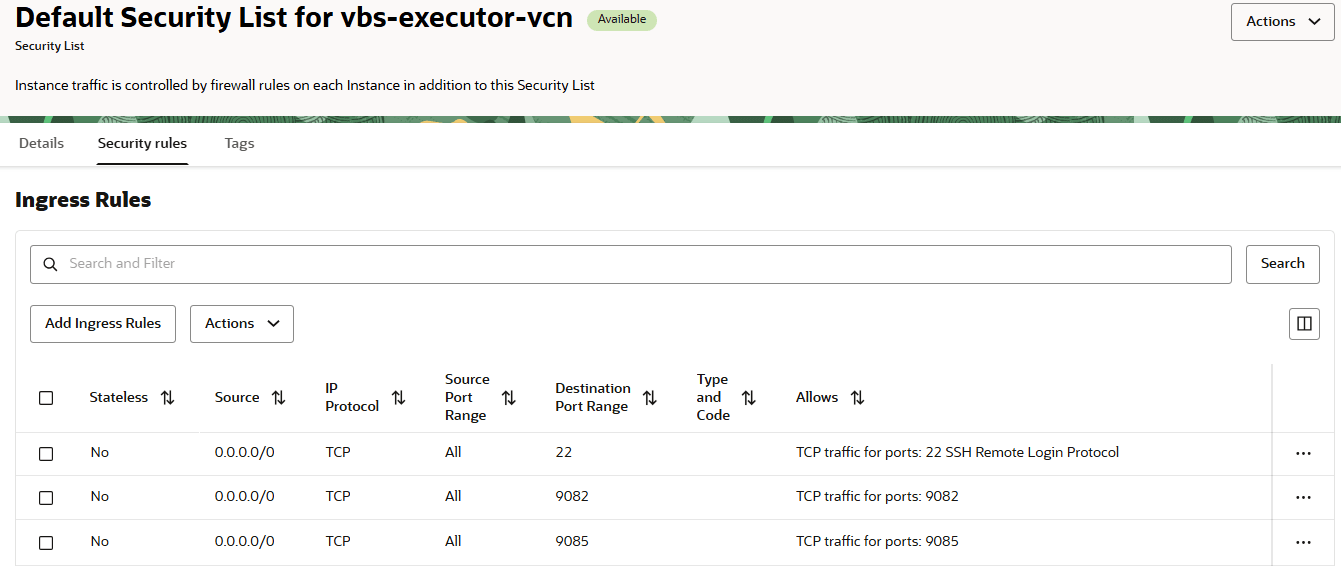Open row menu for port 22 rule

pyautogui.click(x=1302, y=453)
